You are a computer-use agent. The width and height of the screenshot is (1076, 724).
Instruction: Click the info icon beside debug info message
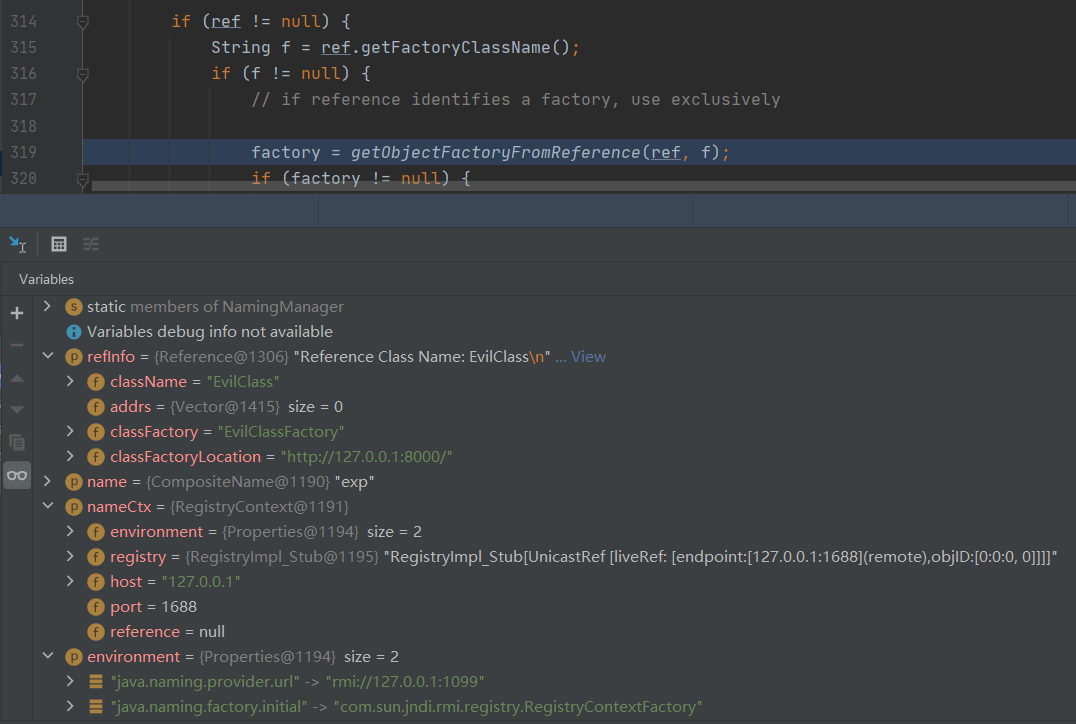(73, 332)
